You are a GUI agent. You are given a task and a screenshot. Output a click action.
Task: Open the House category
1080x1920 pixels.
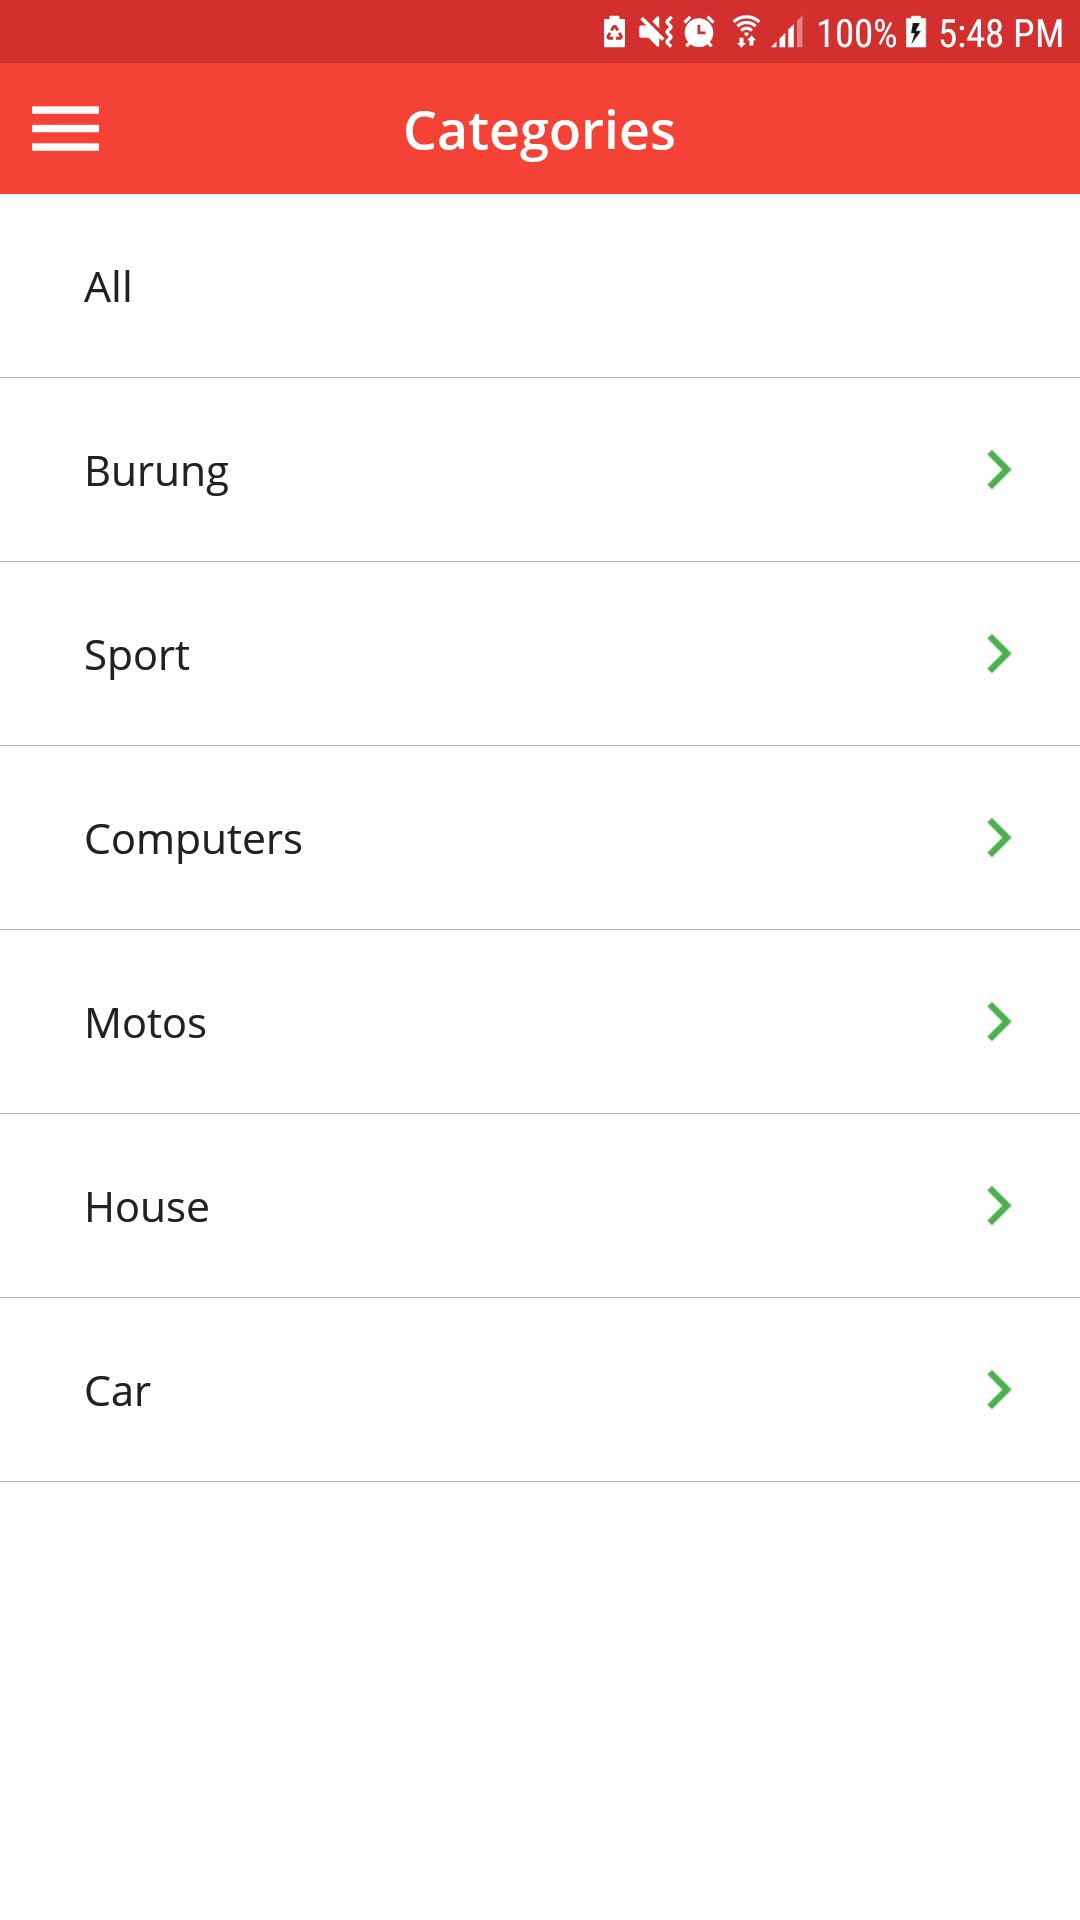tap(147, 1208)
